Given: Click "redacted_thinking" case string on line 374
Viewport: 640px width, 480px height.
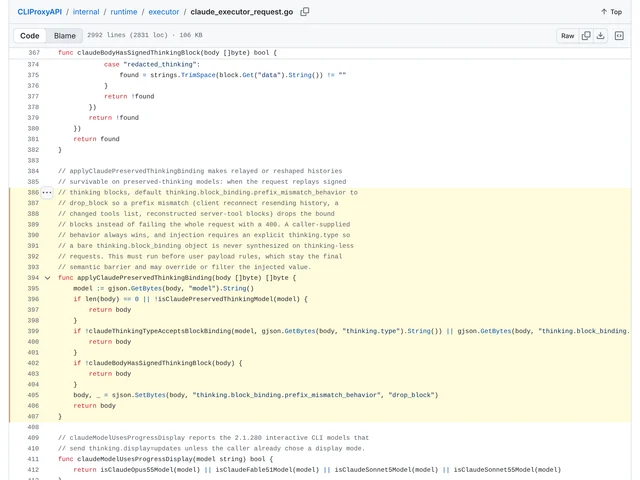Looking at the screenshot, I should tap(160, 64).
